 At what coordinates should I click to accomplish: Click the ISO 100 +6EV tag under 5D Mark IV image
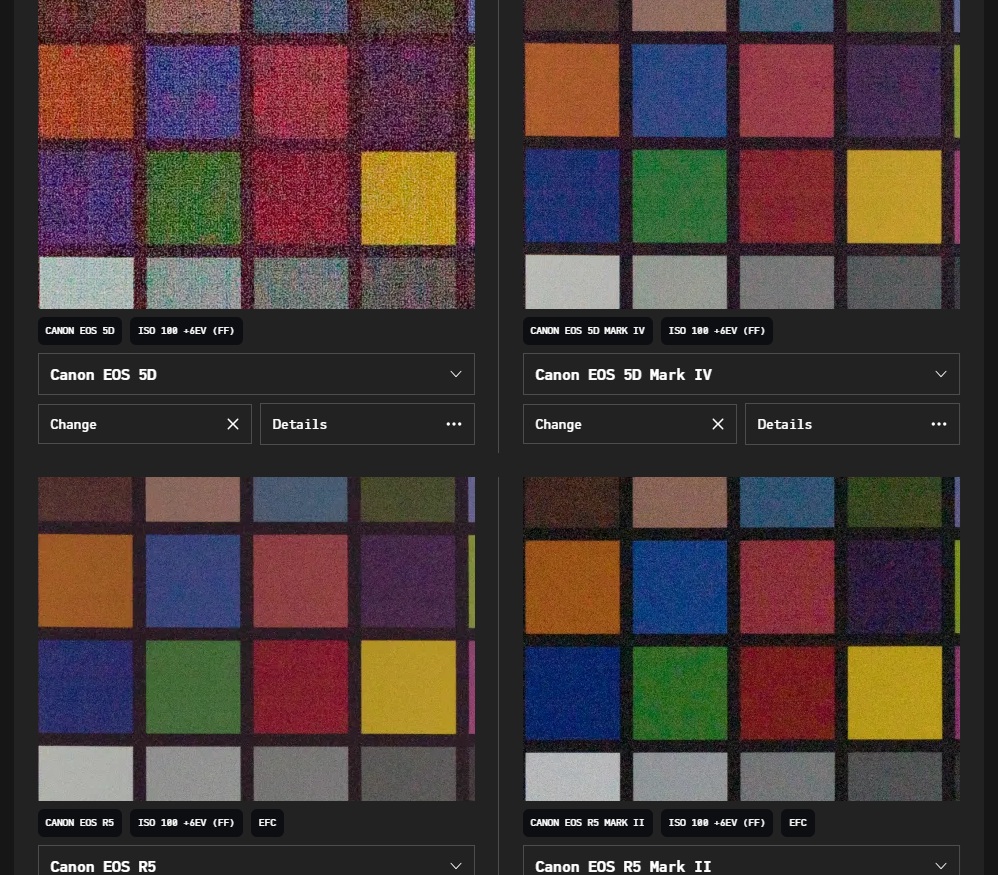point(717,331)
